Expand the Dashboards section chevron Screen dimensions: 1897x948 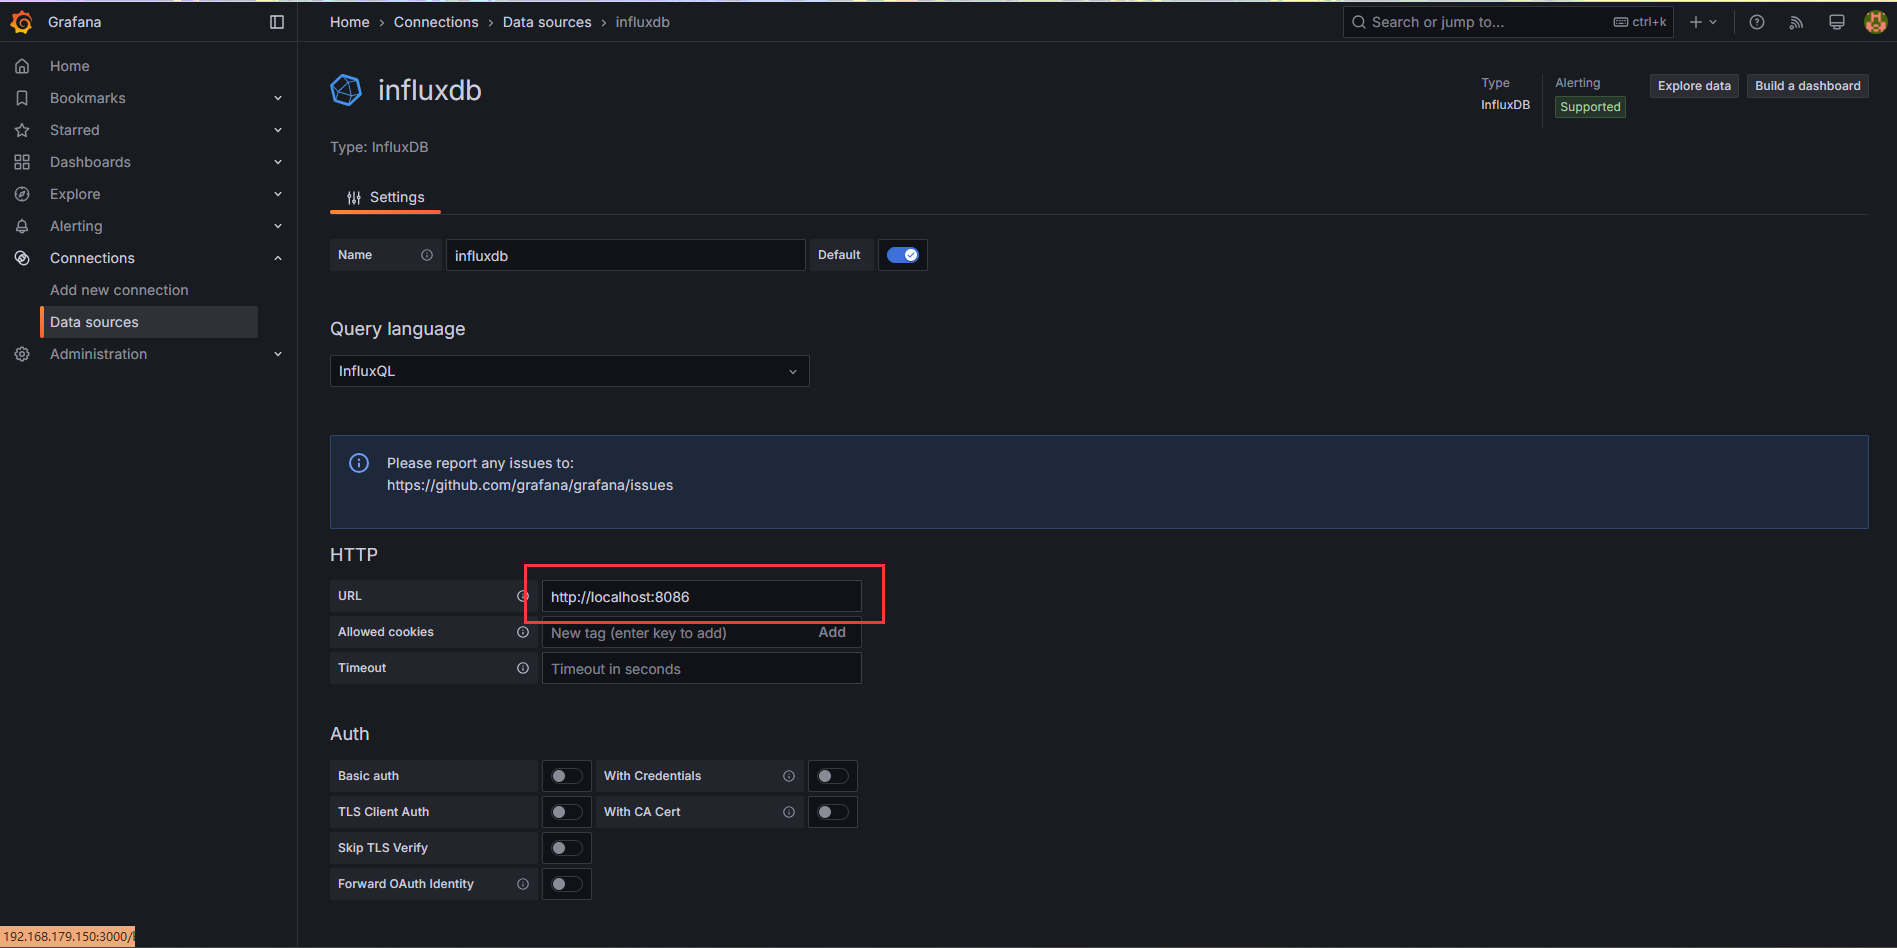click(278, 162)
